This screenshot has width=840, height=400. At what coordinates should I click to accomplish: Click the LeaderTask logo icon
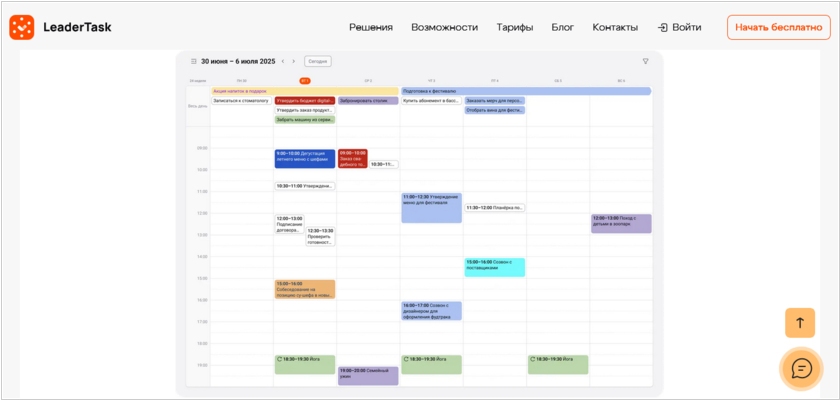[22, 27]
